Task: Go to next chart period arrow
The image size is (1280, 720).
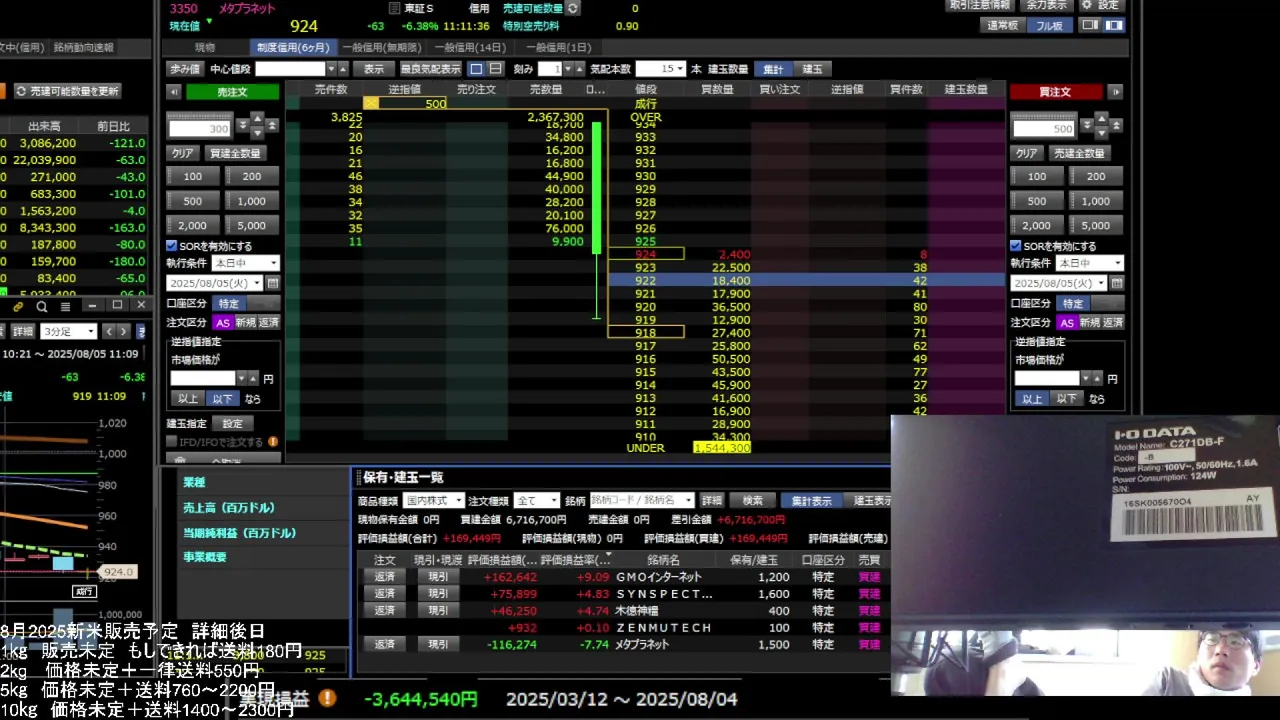Action: coord(123,331)
